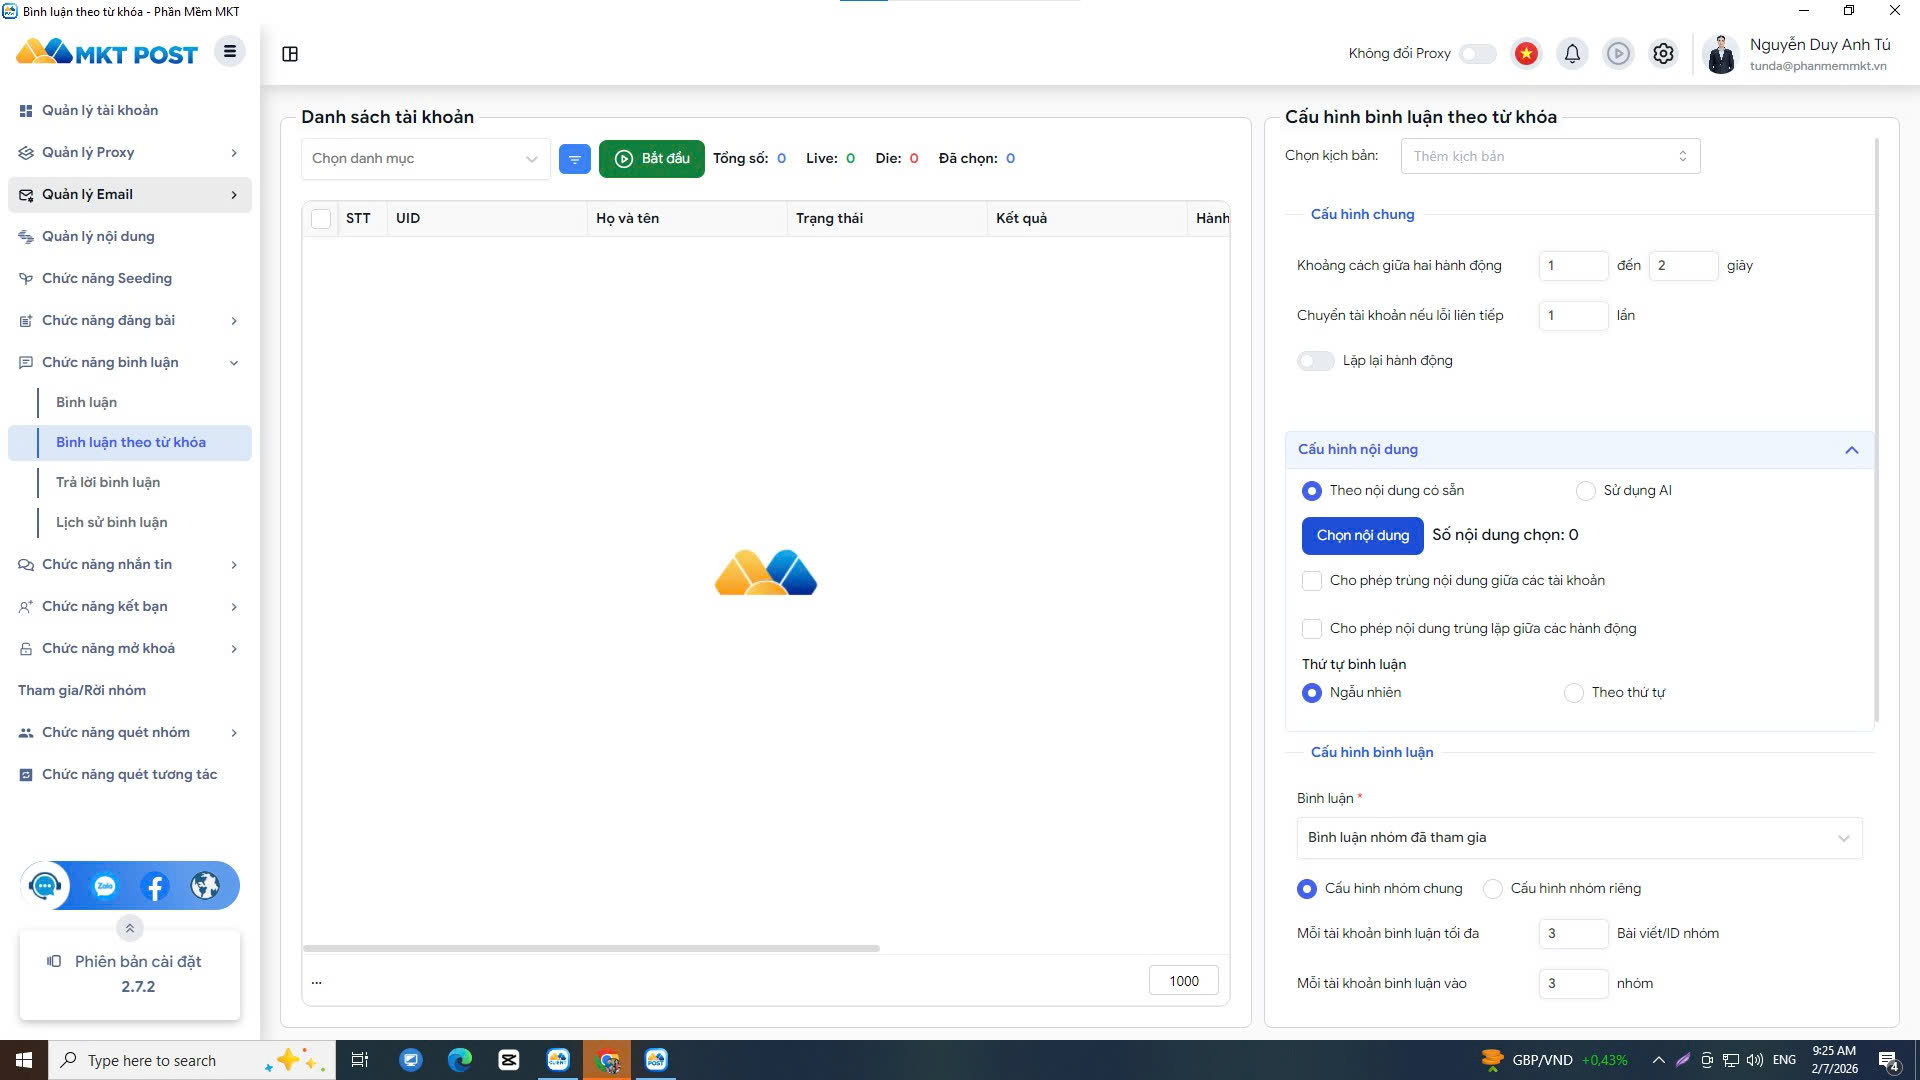Open the Zalo icon in sidebar footer

[103, 886]
